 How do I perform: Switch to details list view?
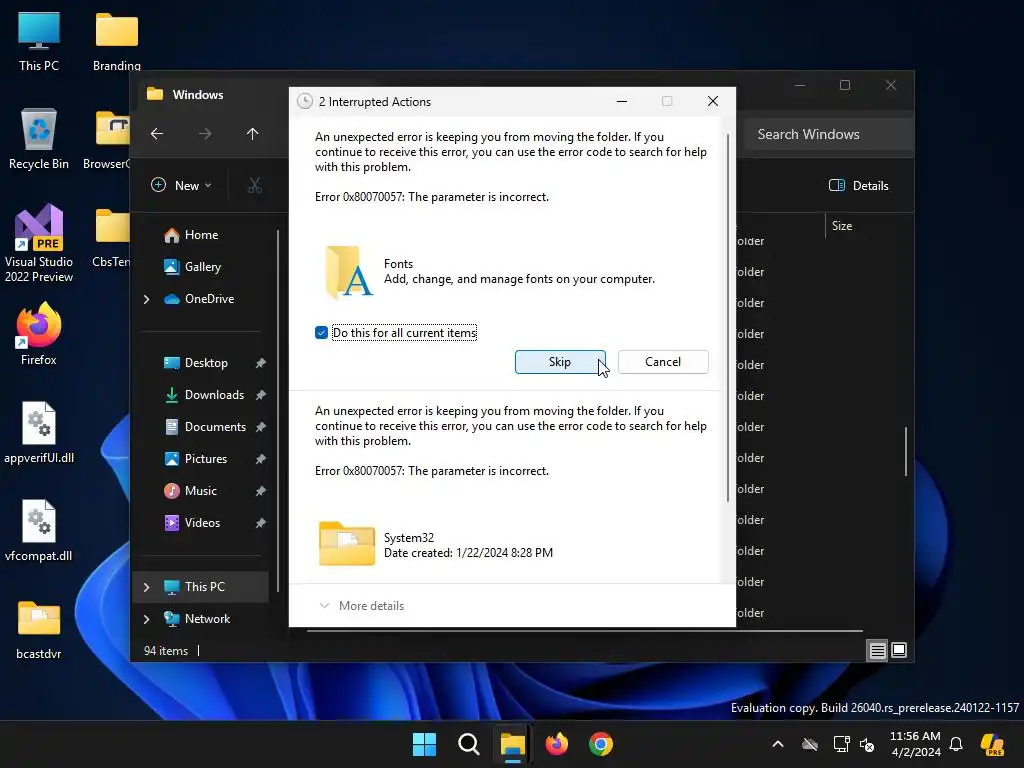pyautogui.click(x=877, y=650)
